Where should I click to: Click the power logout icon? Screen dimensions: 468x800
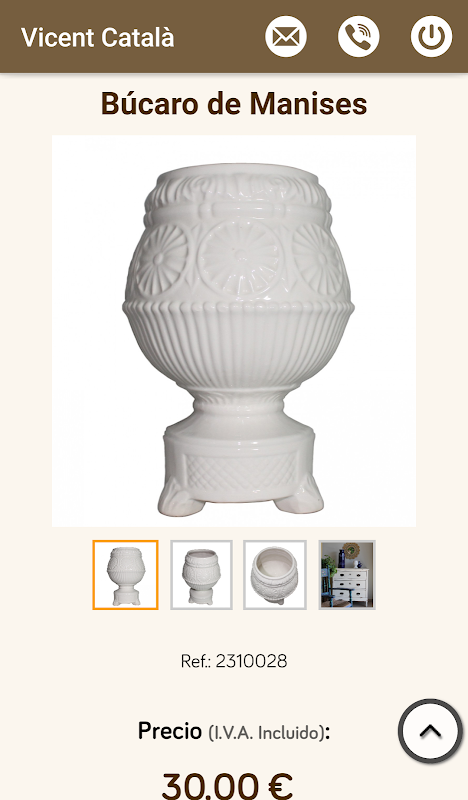432,37
